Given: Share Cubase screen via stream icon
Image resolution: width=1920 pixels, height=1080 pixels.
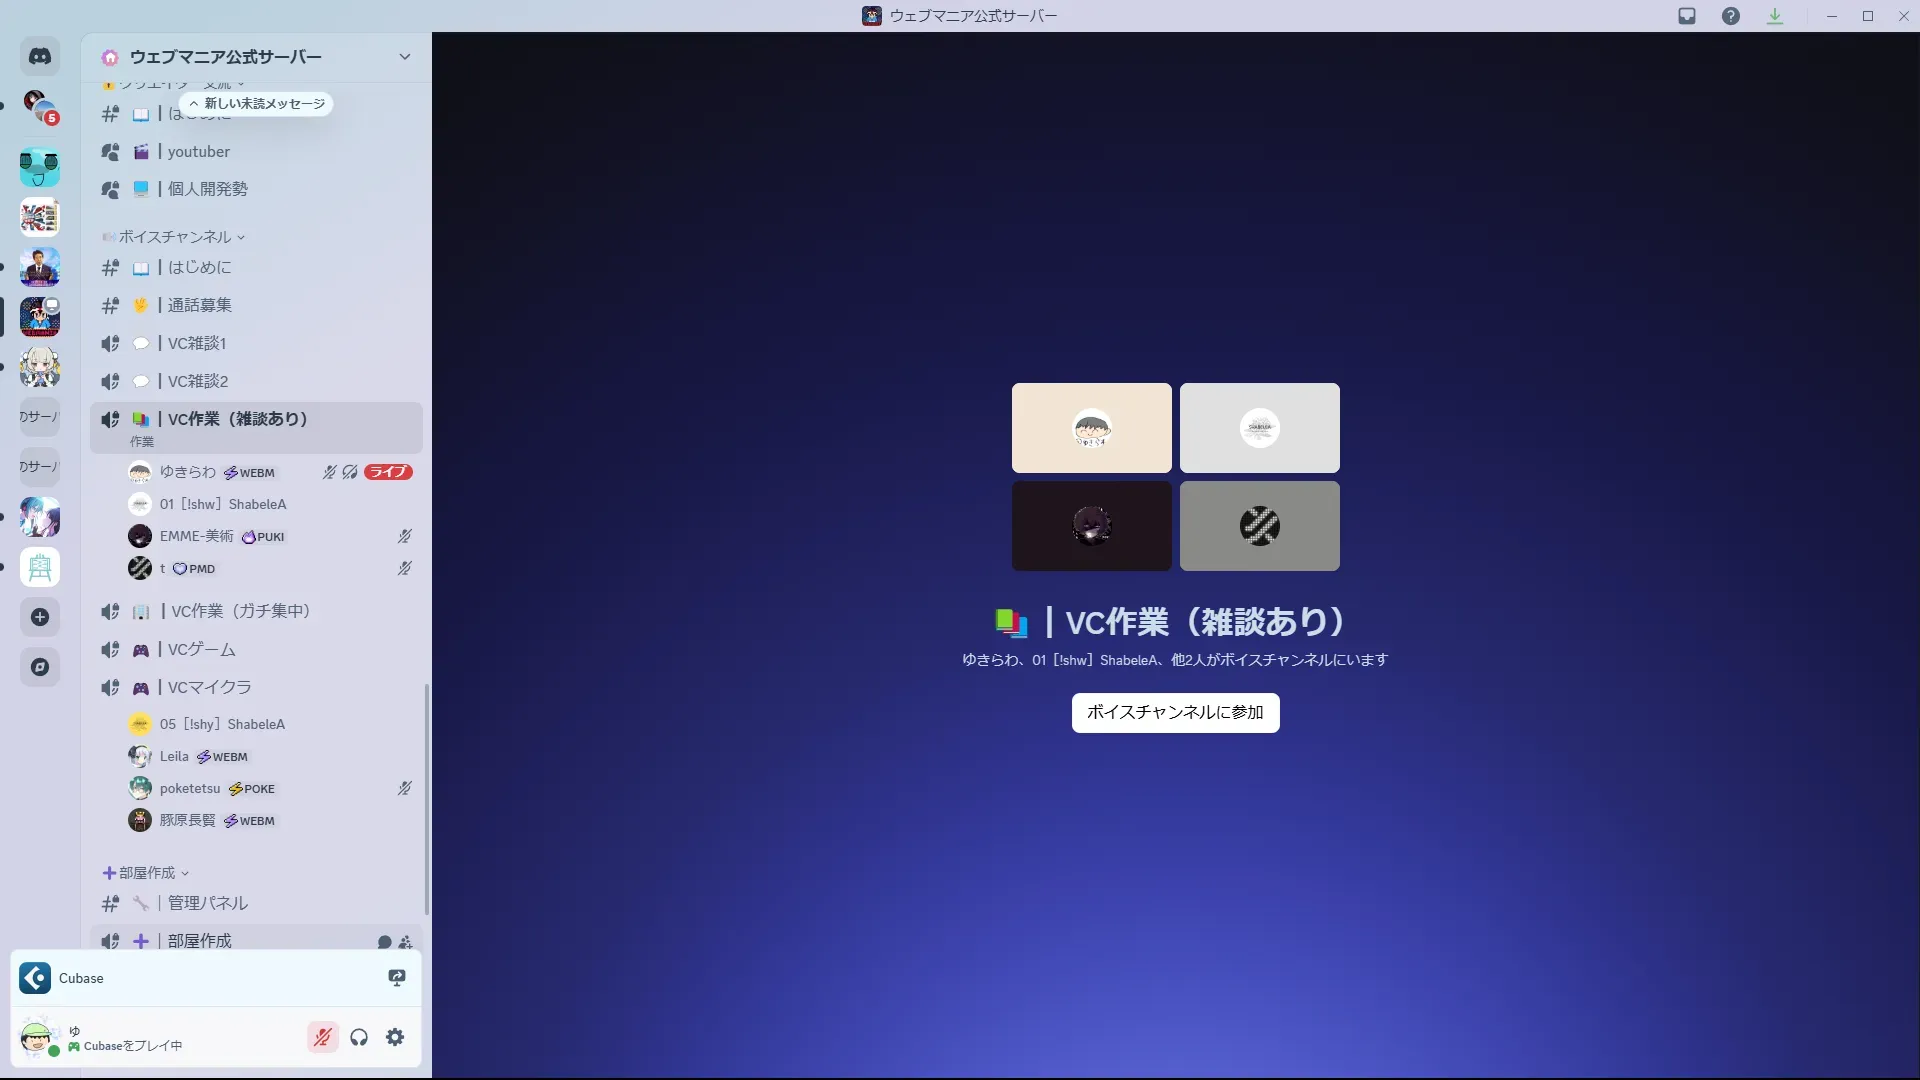Looking at the screenshot, I should tap(397, 978).
